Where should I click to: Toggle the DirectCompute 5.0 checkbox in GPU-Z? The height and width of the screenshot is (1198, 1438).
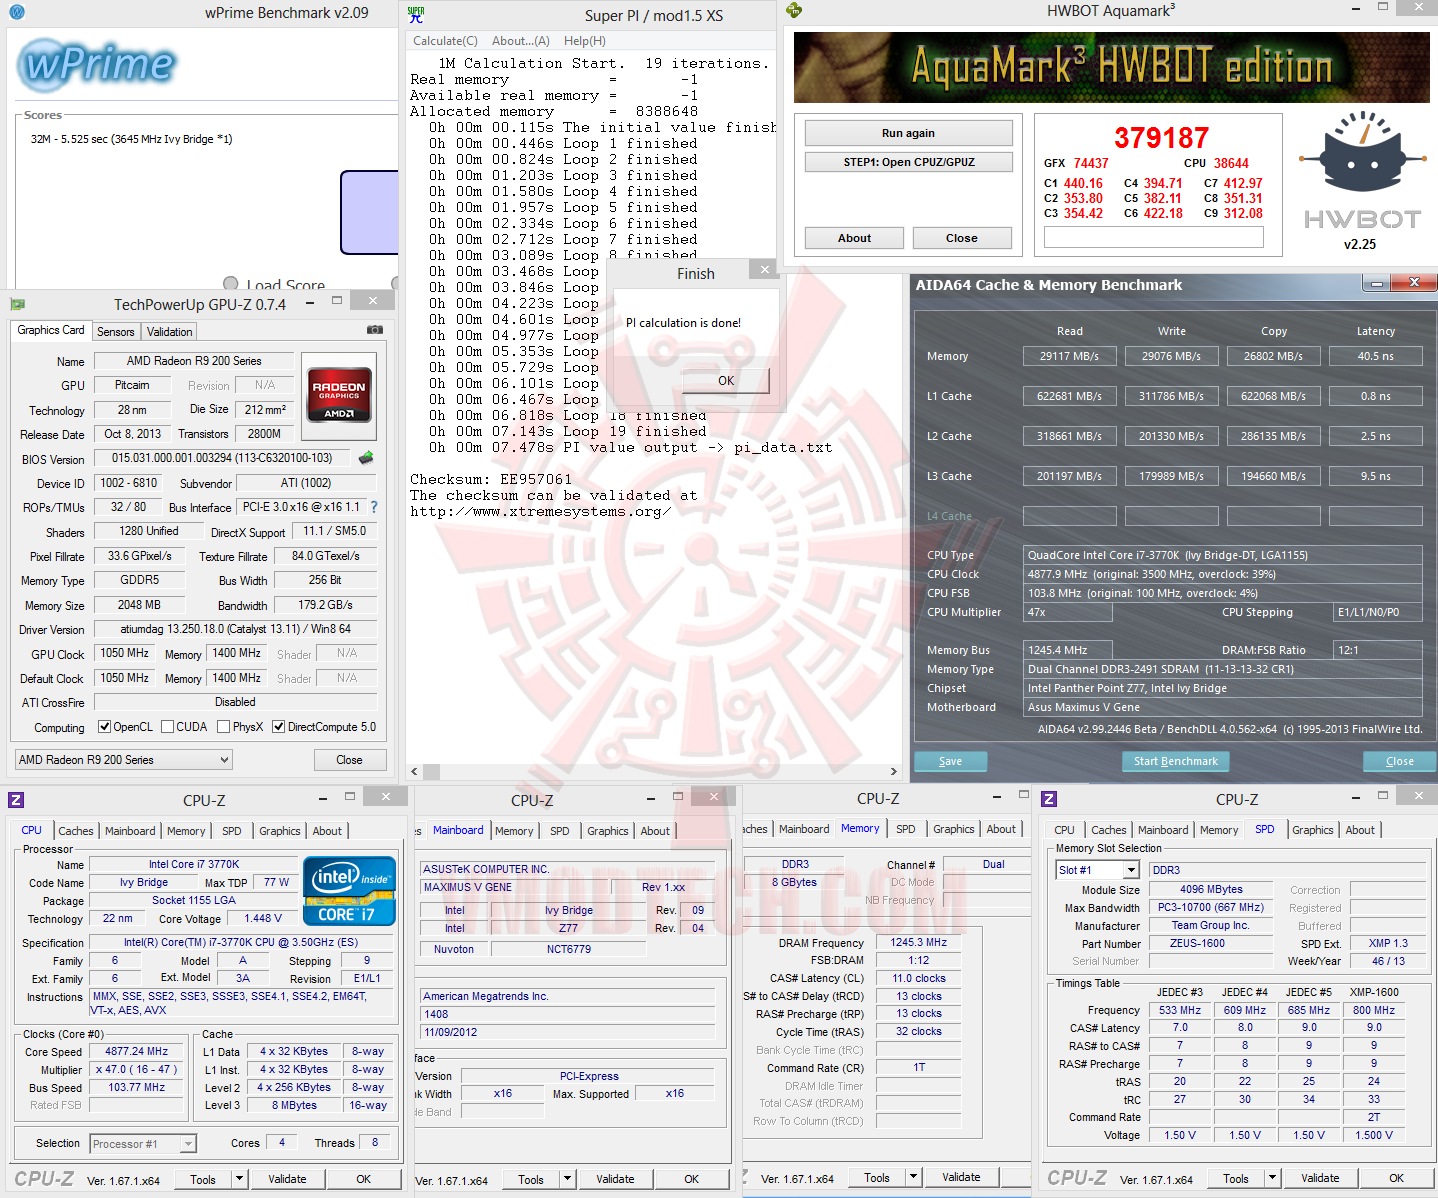(279, 727)
